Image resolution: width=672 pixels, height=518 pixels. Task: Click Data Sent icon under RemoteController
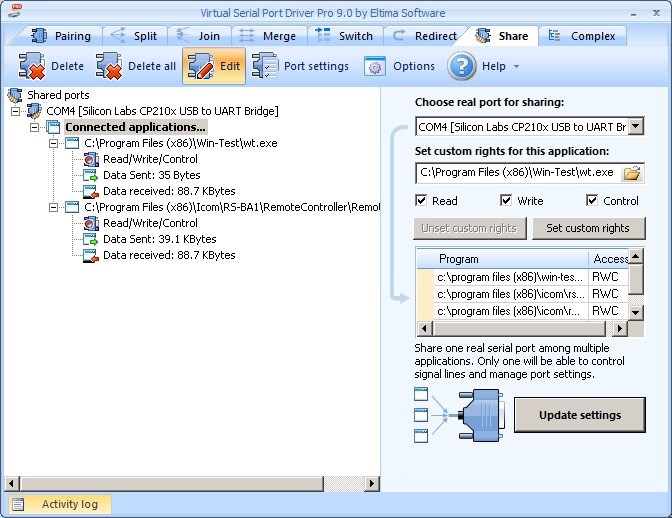91,239
